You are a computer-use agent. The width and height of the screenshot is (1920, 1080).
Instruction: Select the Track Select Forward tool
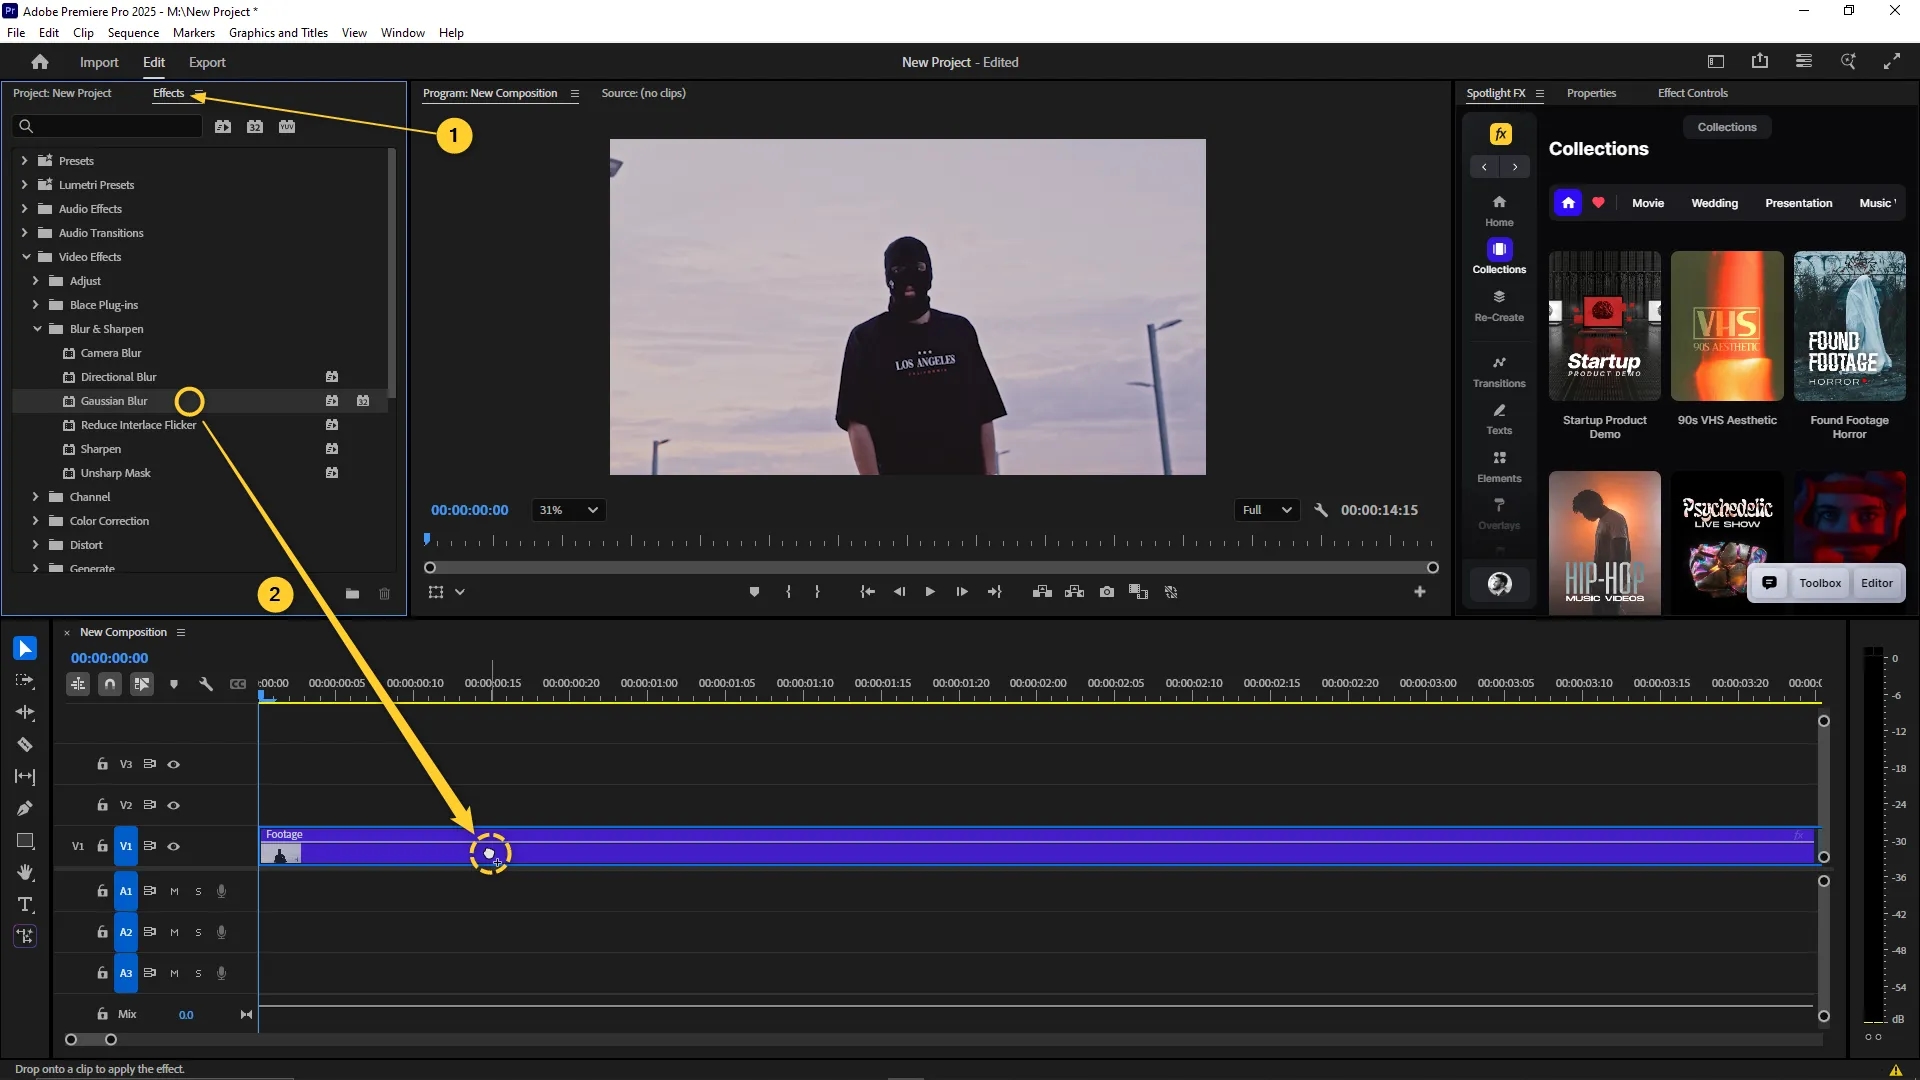(25, 681)
